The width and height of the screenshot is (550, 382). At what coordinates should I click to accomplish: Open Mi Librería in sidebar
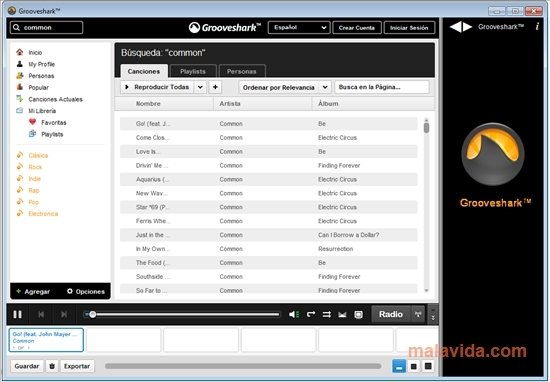click(42, 111)
